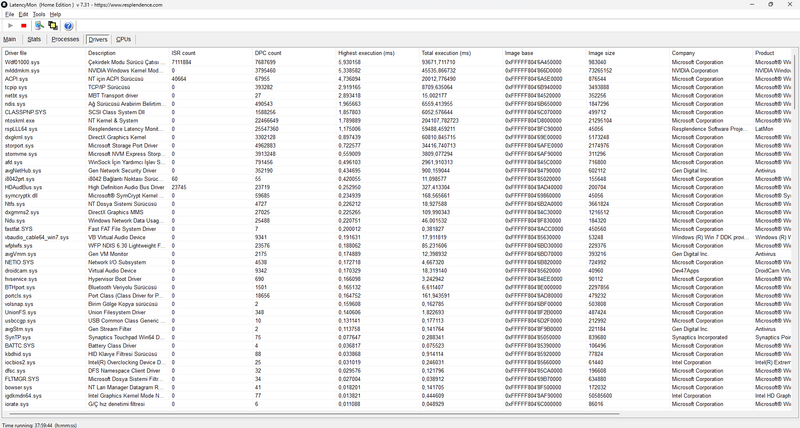Open the Edit menu
Screen dimensions: 800x428
coord(23,14)
